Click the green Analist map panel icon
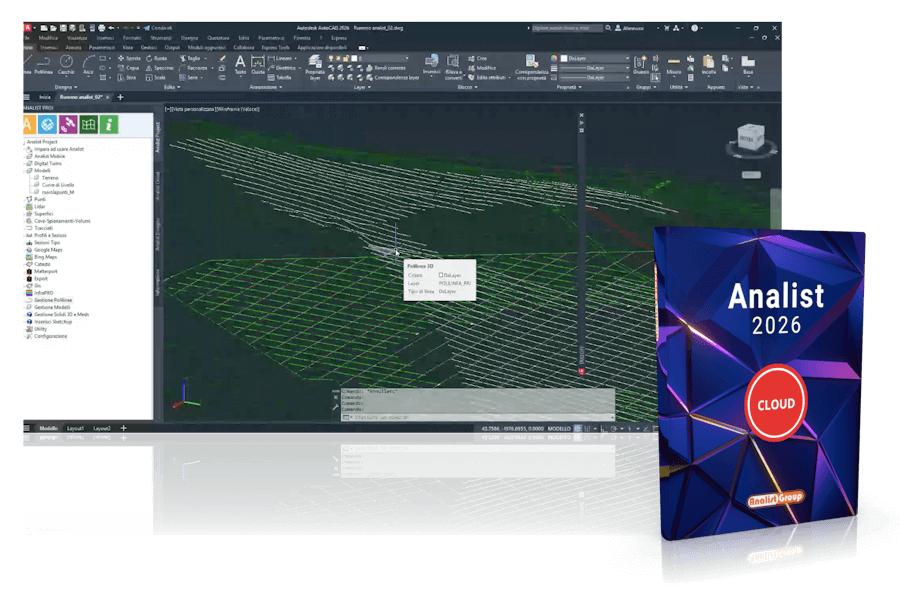 pyautogui.click(x=89, y=124)
